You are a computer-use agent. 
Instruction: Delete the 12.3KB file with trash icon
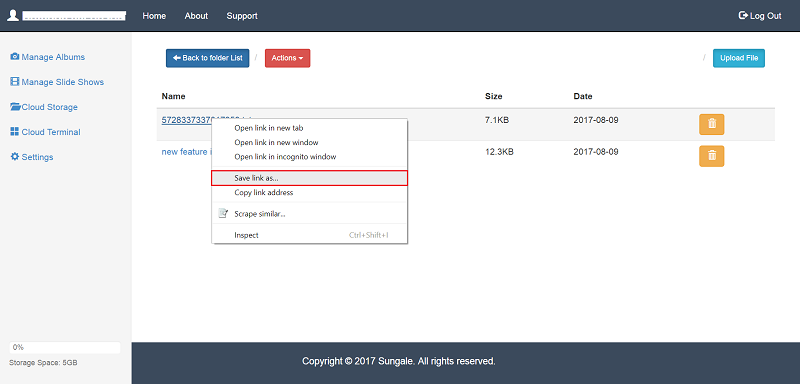point(711,156)
